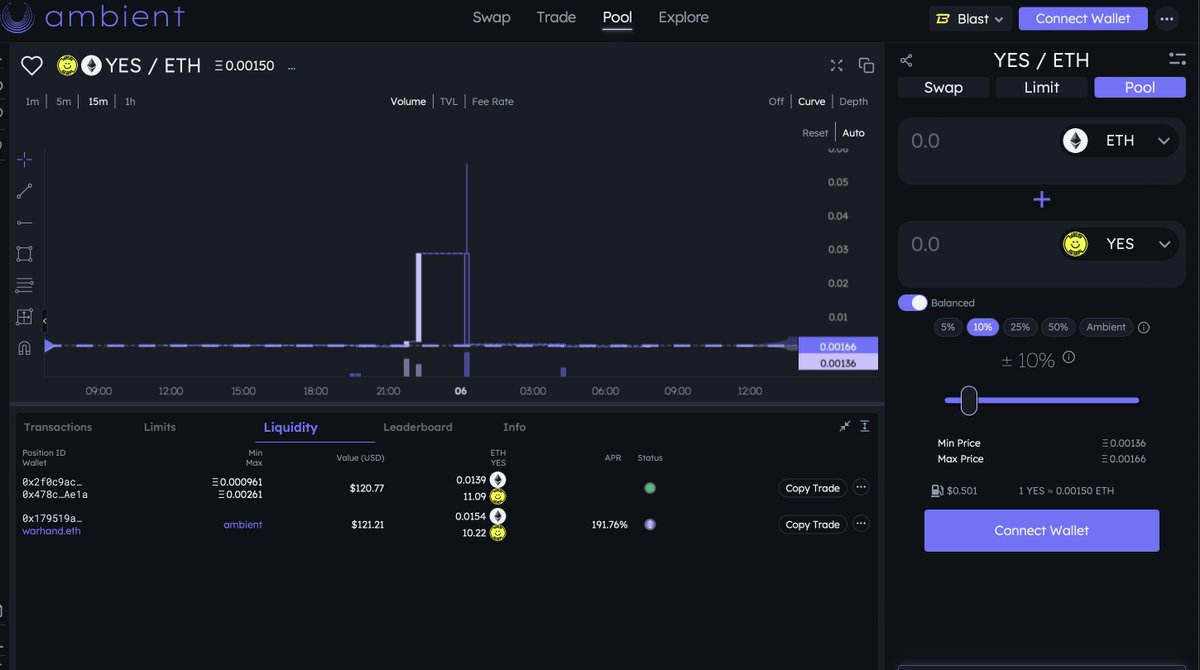This screenshot has width=1200, height=670.
Task: Show Volume indicator on chart
Action: [408, 102]
